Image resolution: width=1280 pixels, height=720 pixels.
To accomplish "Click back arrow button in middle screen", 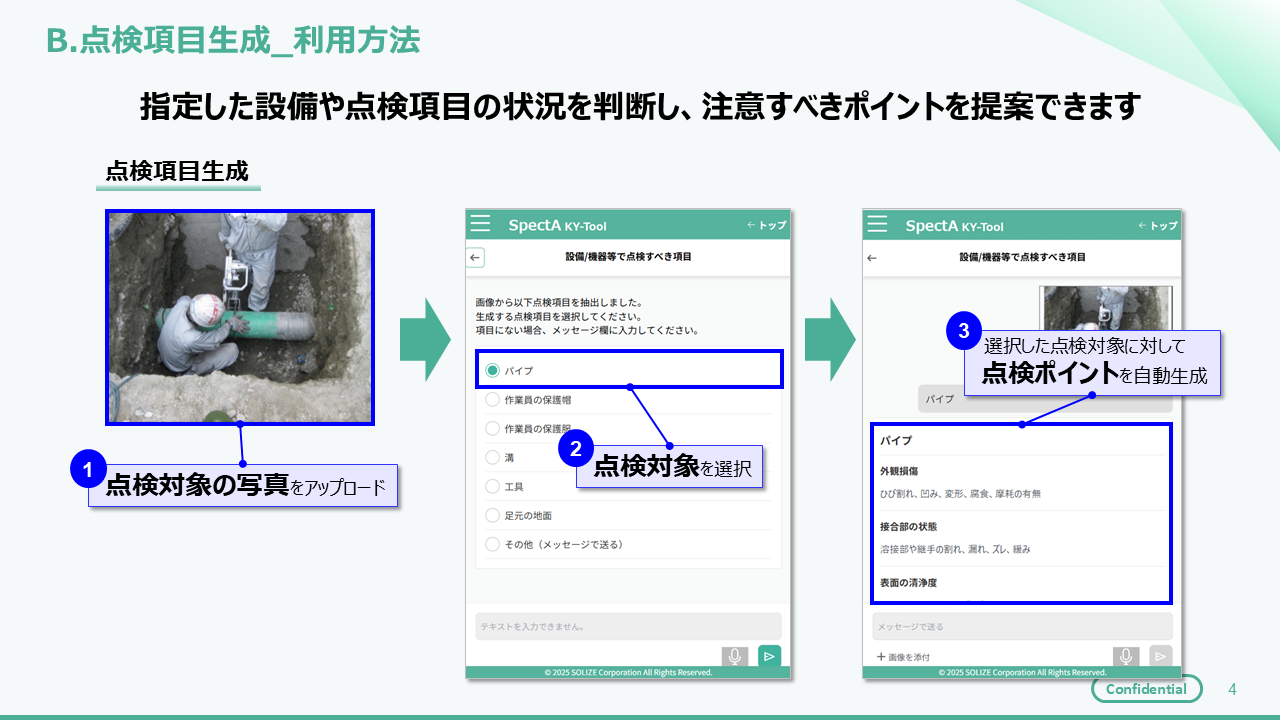I will 476,257.
